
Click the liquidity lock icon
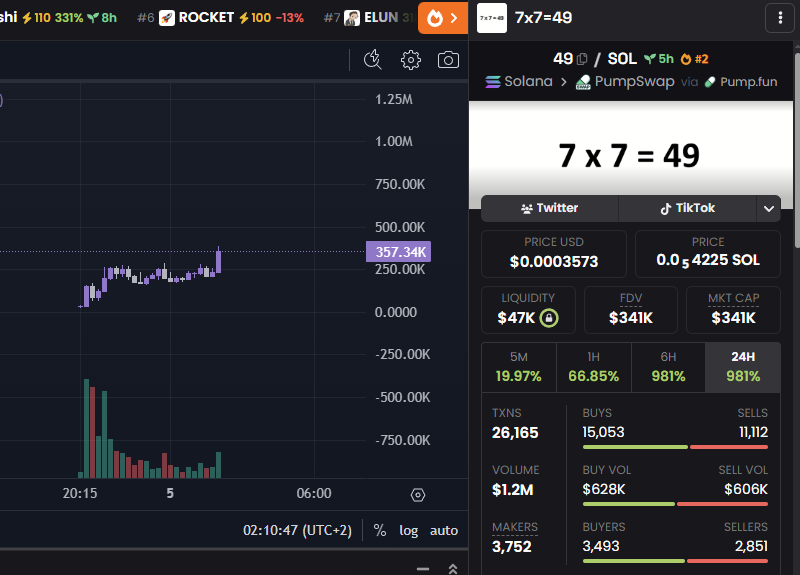tap(549, 318)
